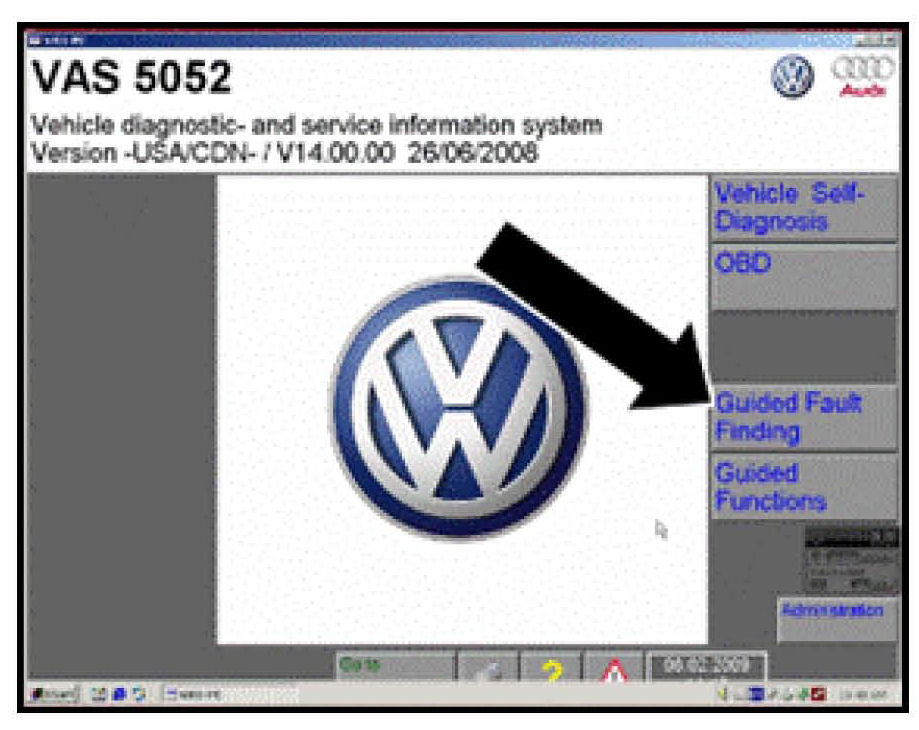This screenshot has width=919, height=730.
Task: Click the large VW emblem in center
Action: pos(459,408)
